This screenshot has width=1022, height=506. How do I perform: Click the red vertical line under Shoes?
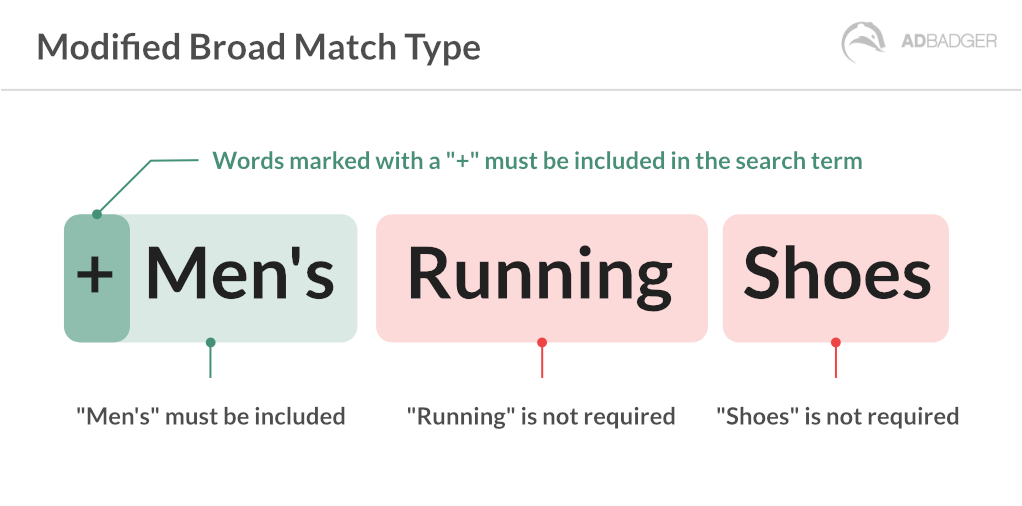835,363
